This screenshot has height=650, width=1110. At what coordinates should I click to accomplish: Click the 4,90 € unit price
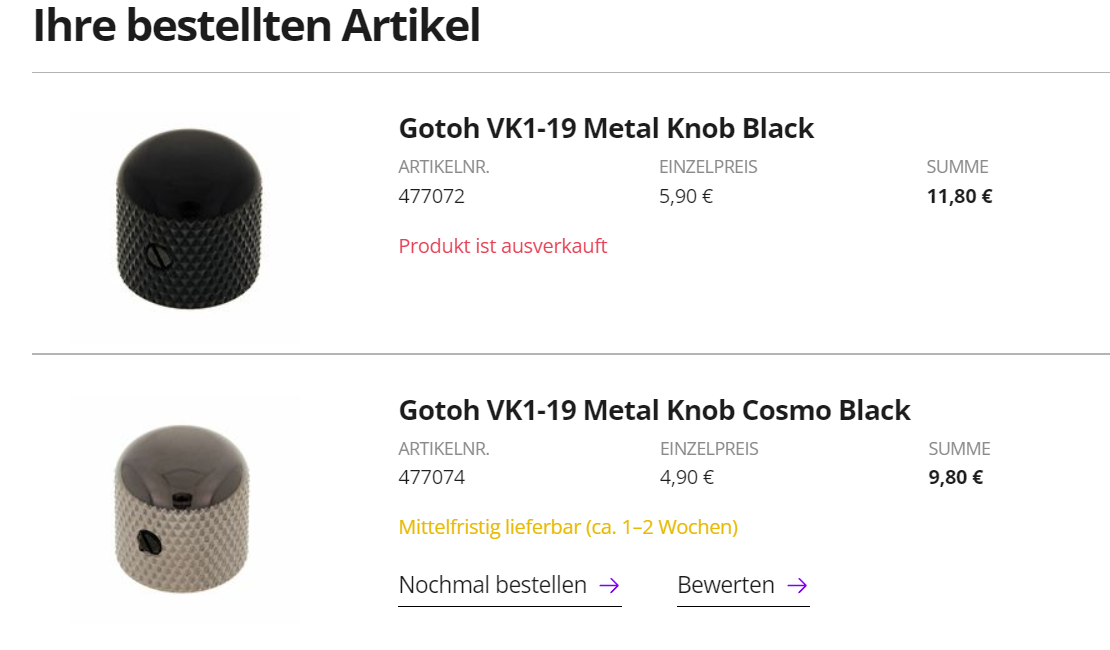click(x=687, y=477)
